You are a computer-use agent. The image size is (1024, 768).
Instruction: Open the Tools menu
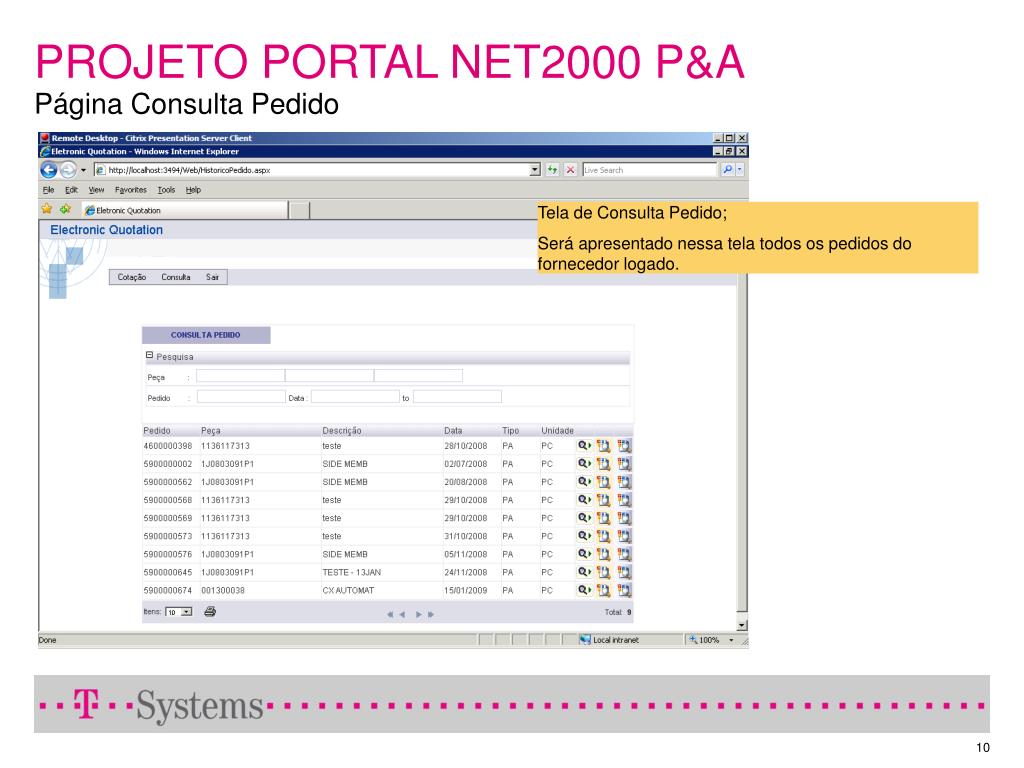coord(167,190)
